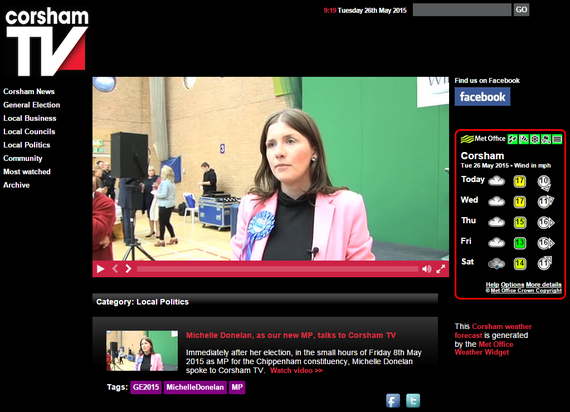Click the GO search button
The image size is (570, 412).
coord(521,10)
